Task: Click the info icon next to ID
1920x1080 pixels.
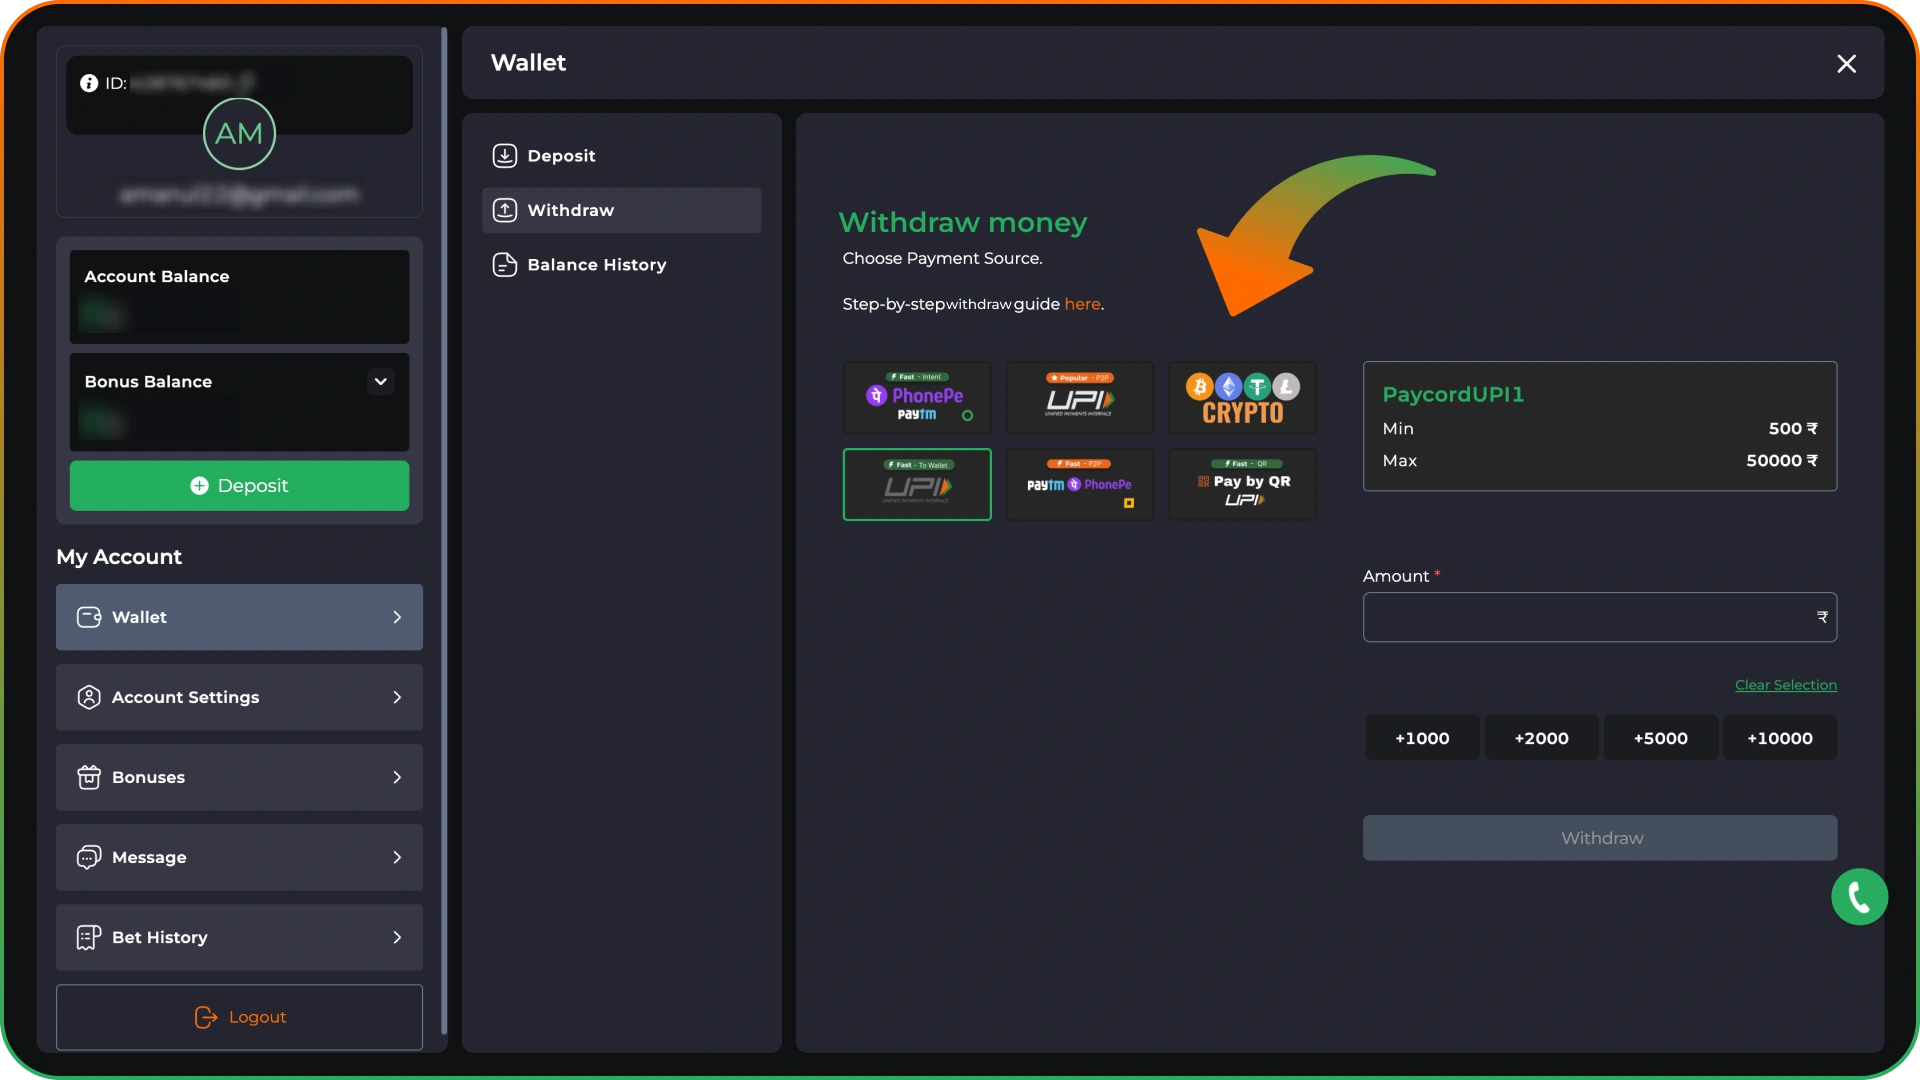Action: click(89, 83)
